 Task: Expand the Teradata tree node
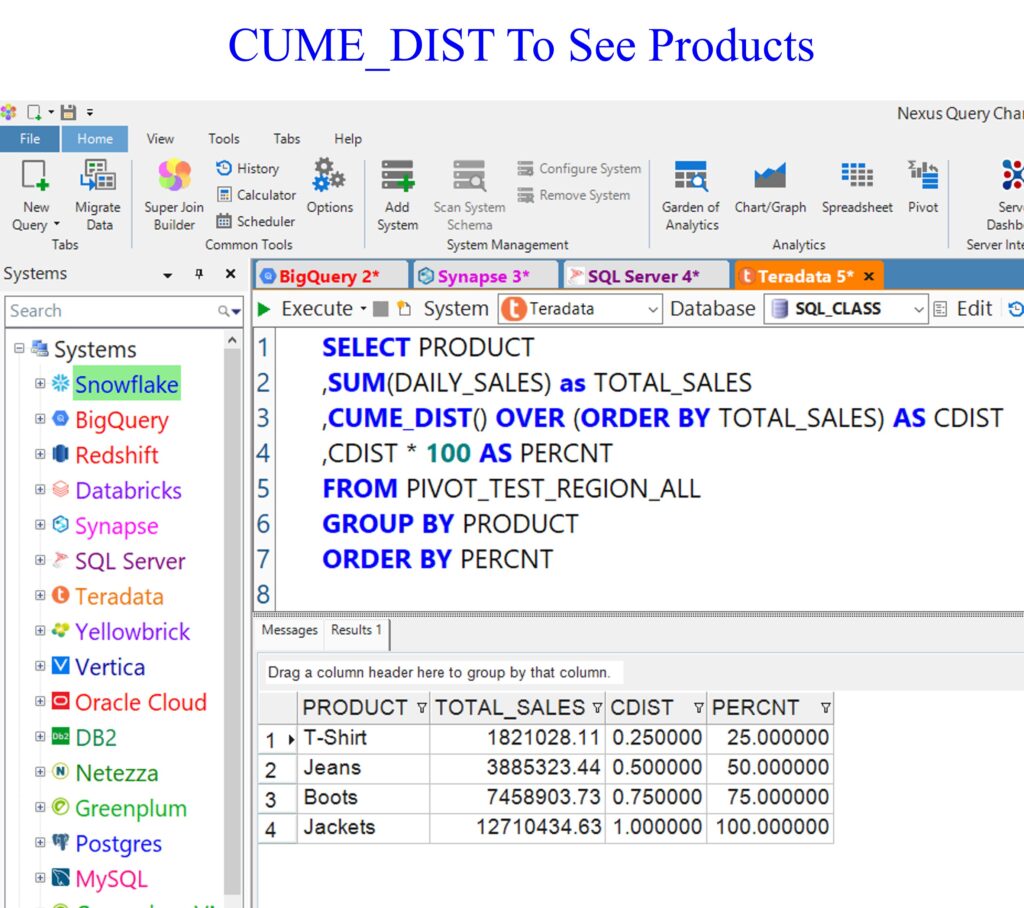[40, 595]
